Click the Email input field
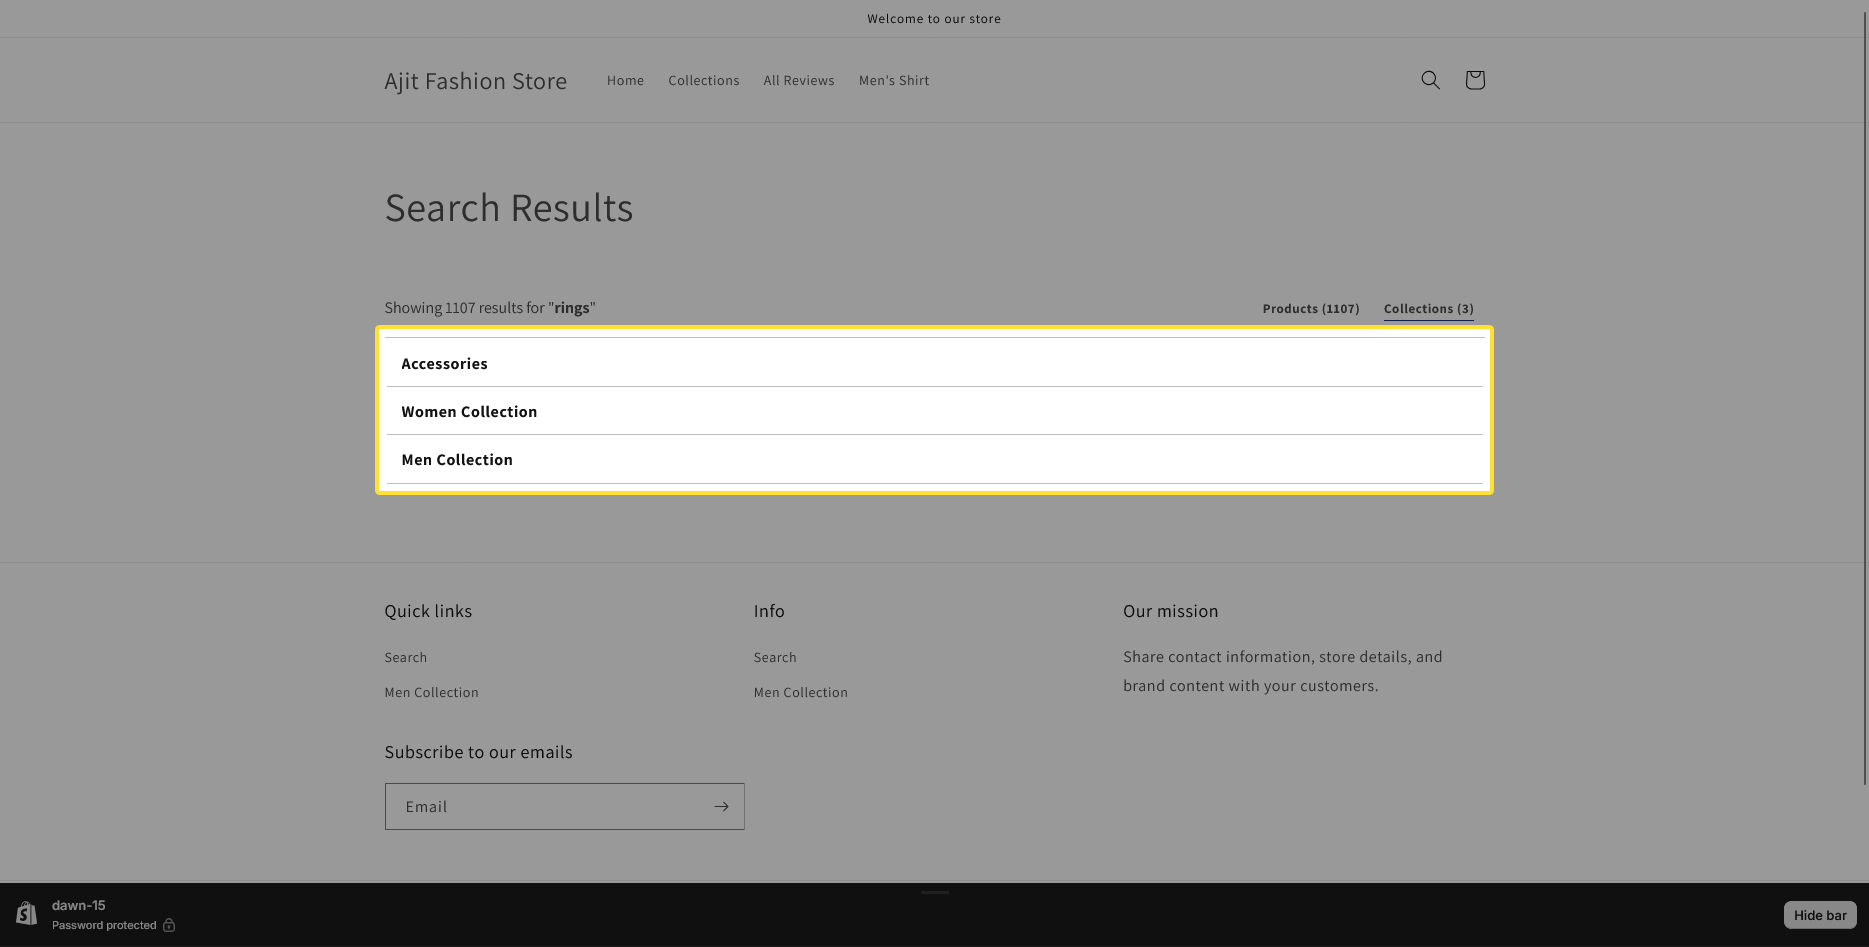The height and width of the screenshot is (947, 1869). tap(548, 806)
